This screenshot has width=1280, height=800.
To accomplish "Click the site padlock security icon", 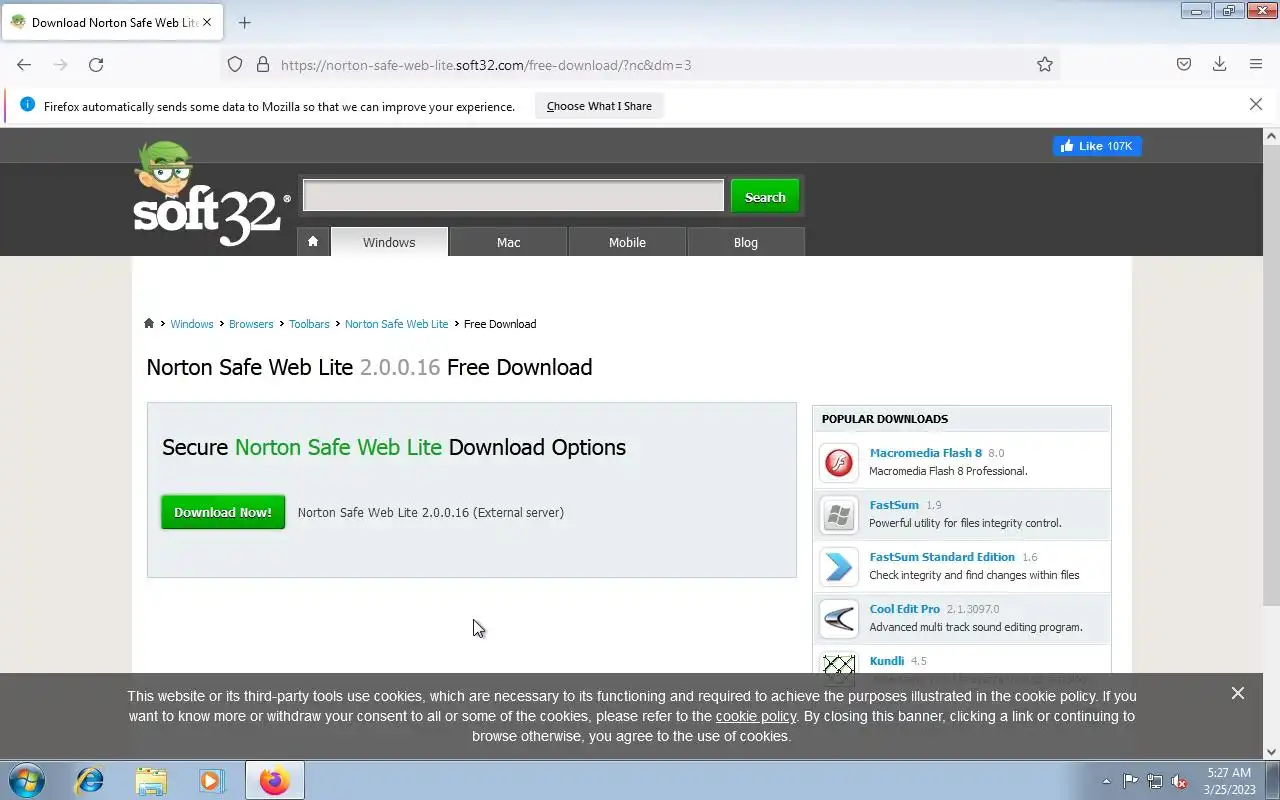I will (263, 64).
